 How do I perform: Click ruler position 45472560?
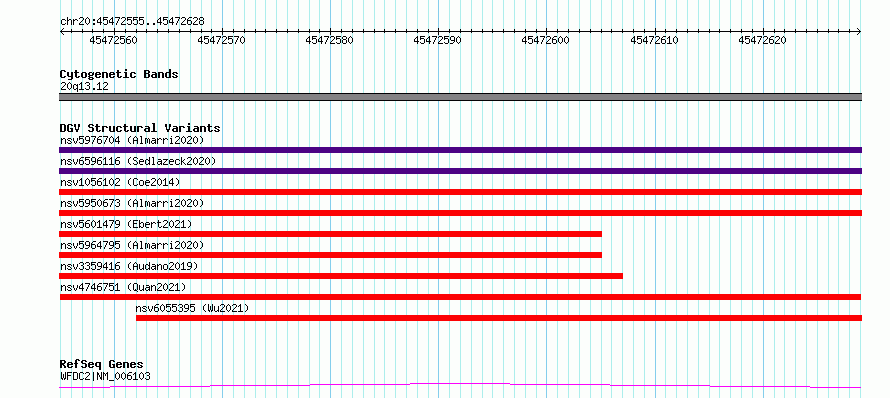coord(115,40)
